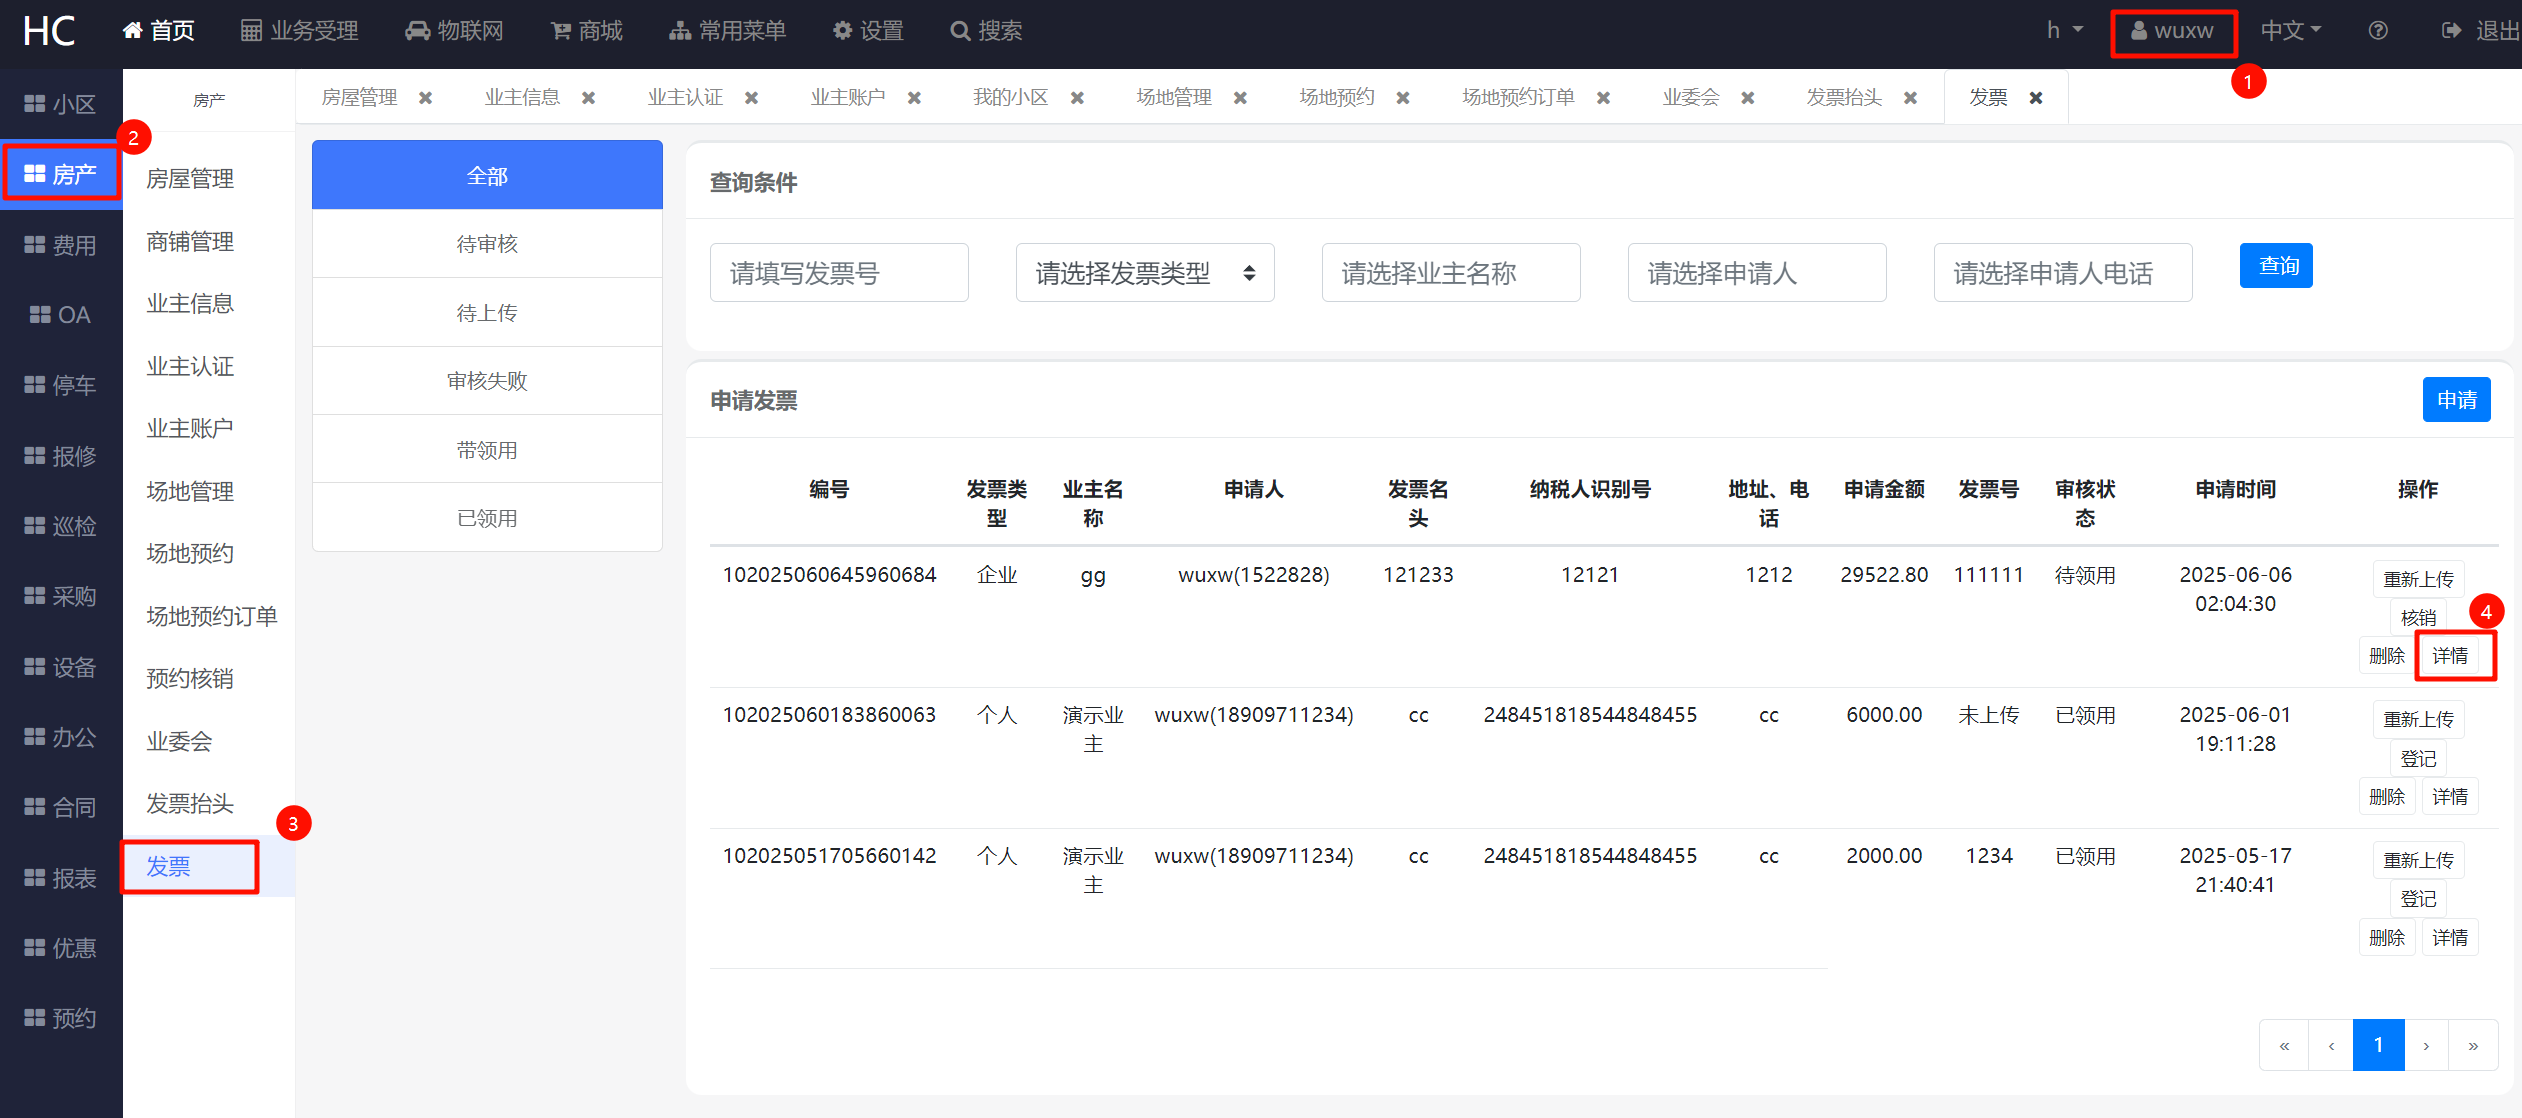Switch to the 场地预约订单 tab
This screenshot has height=1118, width=2522.
pyautogui.click(x=1518, y=98)
